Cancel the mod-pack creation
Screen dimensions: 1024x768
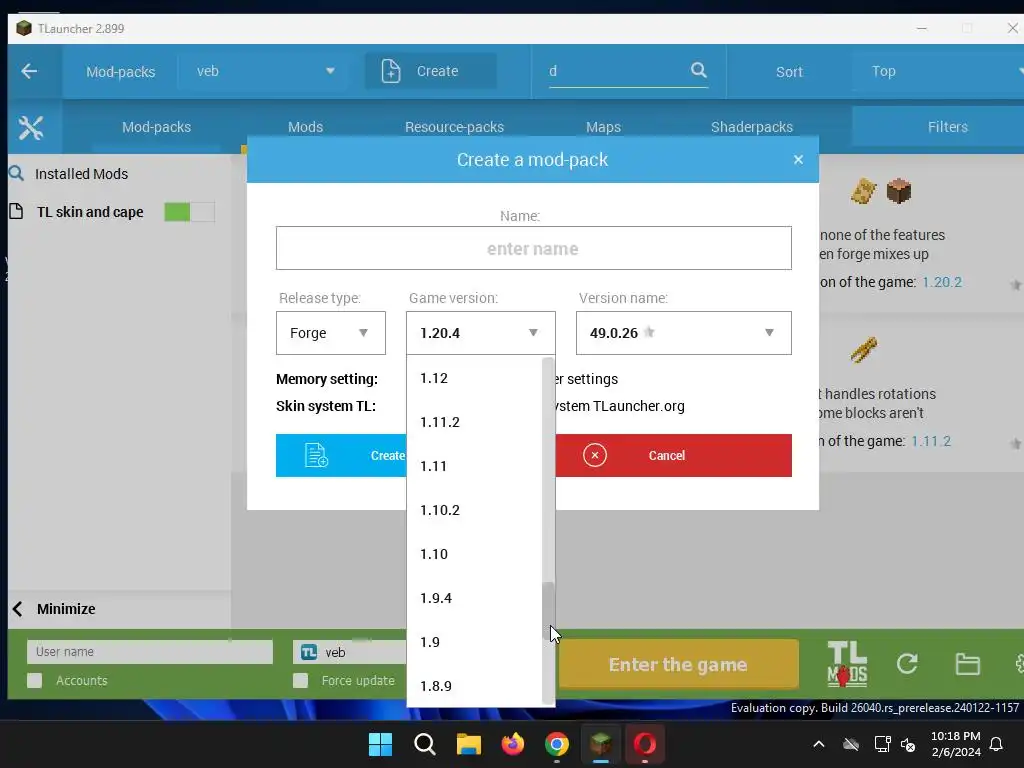point(673,455)
